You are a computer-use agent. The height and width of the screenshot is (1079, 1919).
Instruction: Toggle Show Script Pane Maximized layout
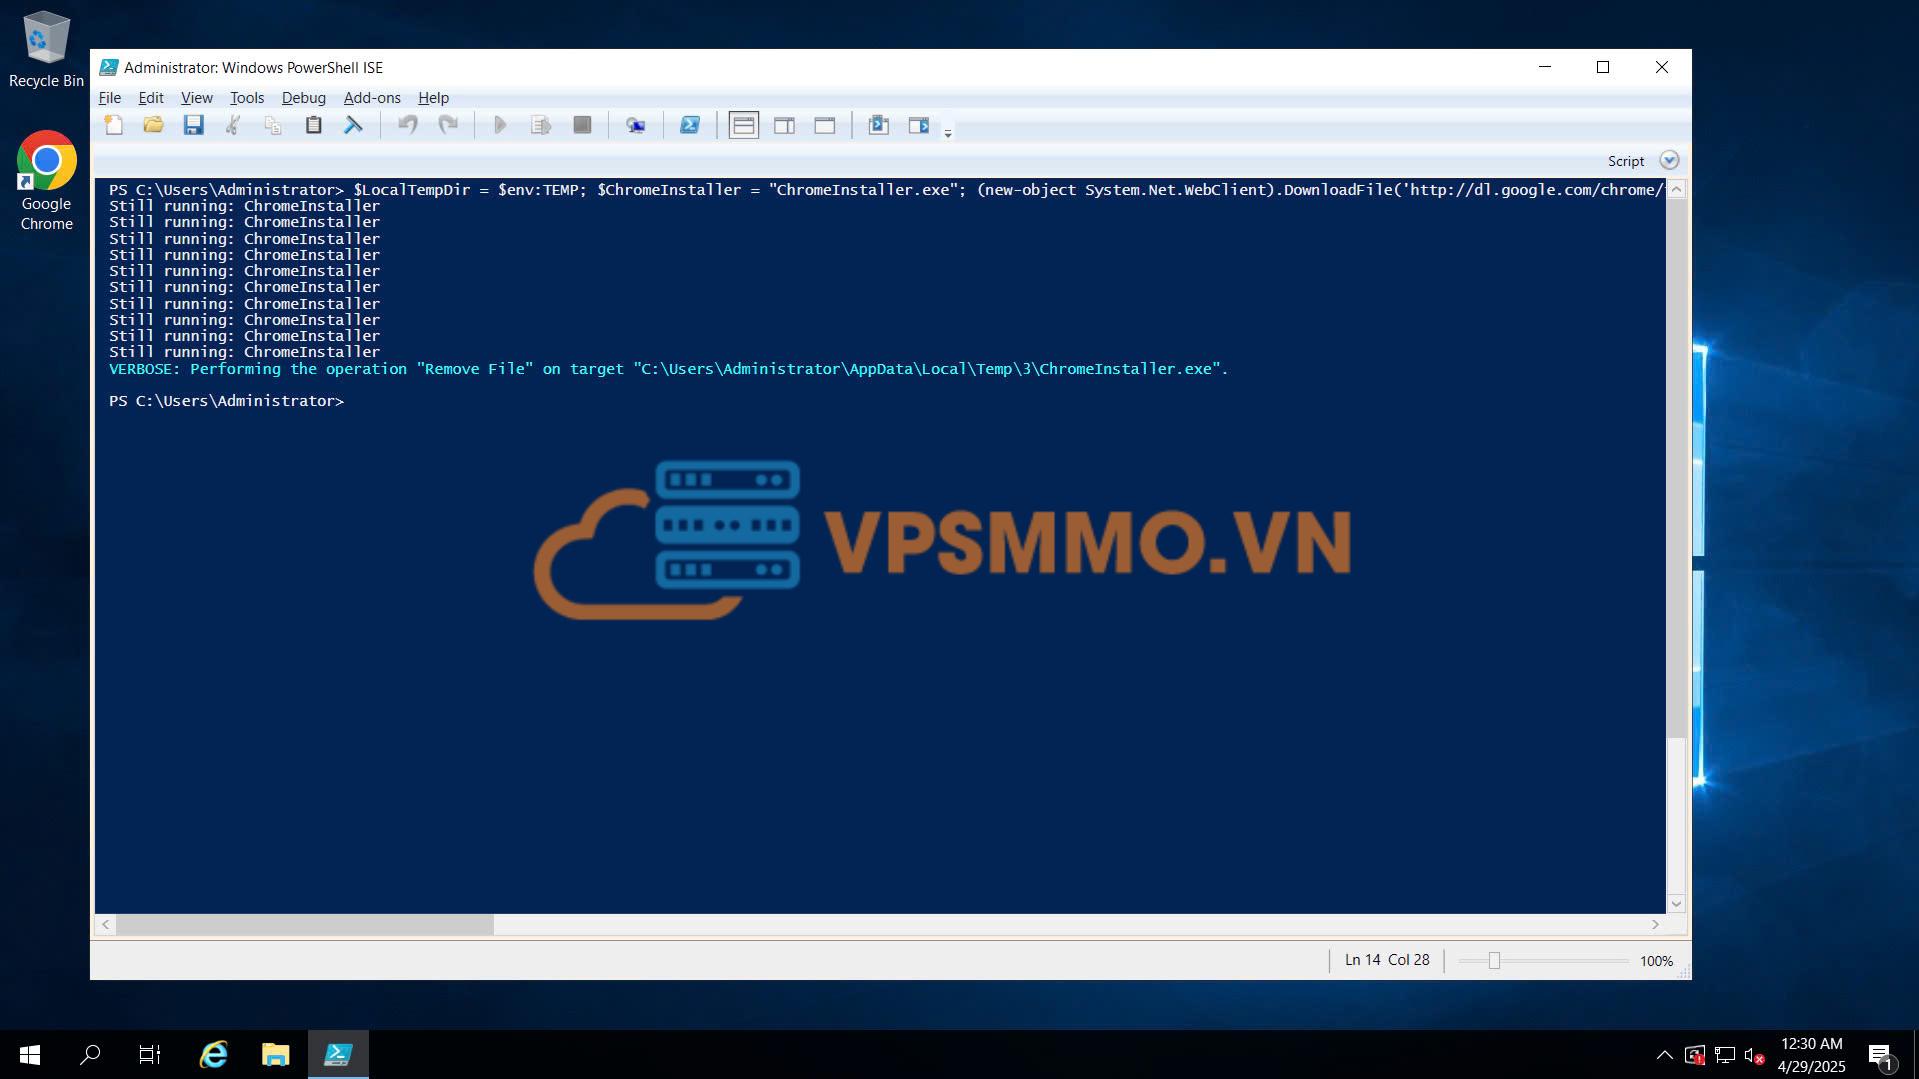pos(824,125)
